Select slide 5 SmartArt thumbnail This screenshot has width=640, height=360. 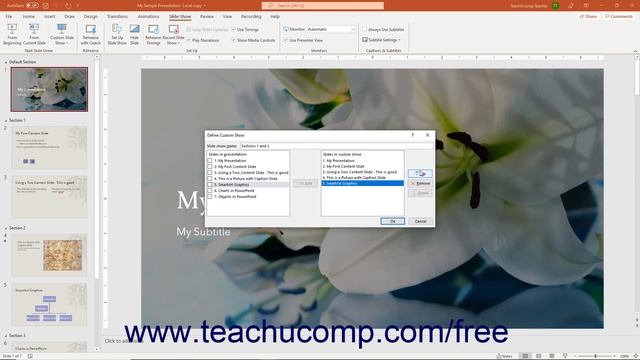pos(49,304)
